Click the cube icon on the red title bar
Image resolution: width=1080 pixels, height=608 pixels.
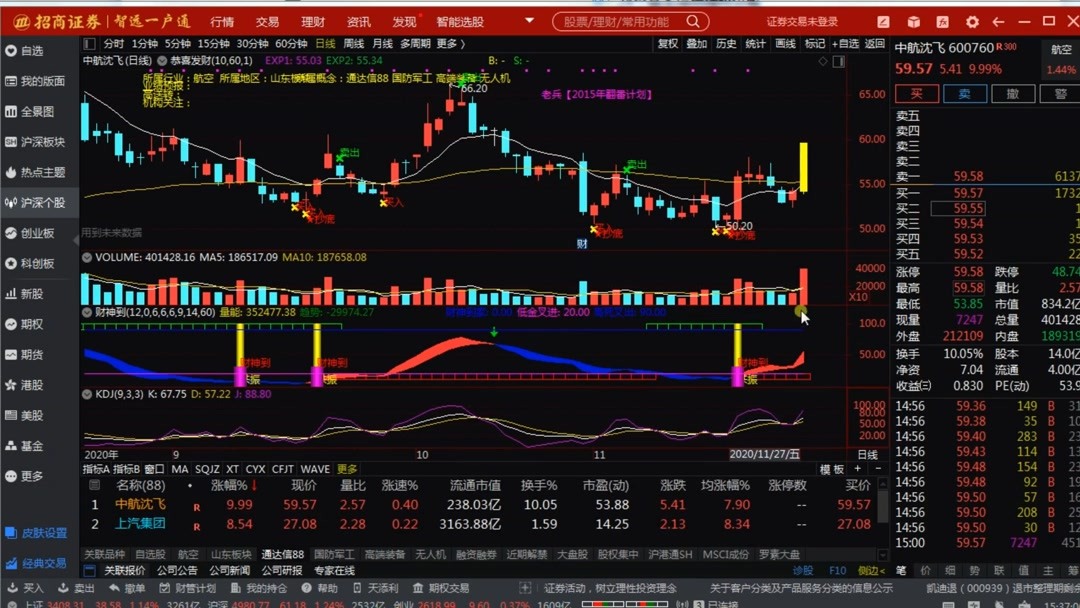pos(911,21)
